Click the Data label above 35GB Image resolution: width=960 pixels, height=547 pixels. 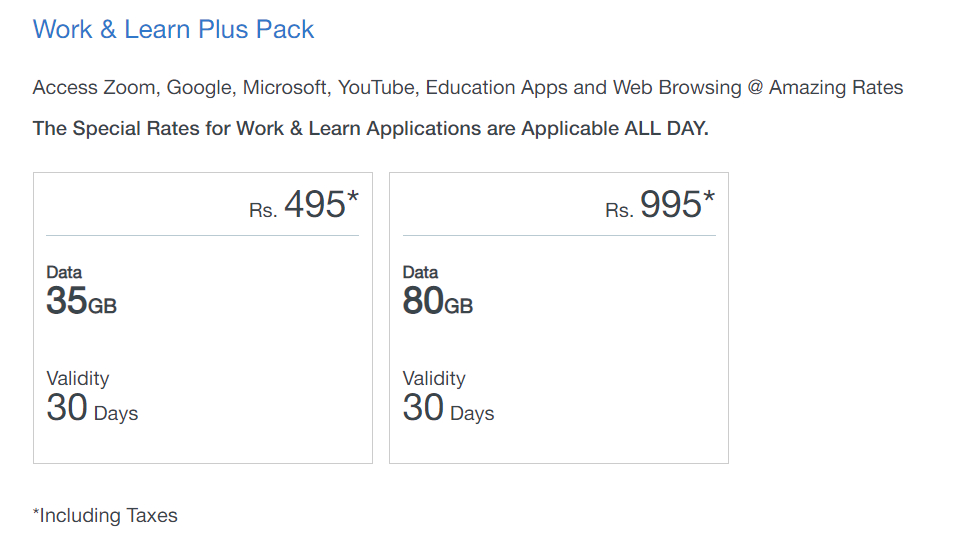(64, 272)
